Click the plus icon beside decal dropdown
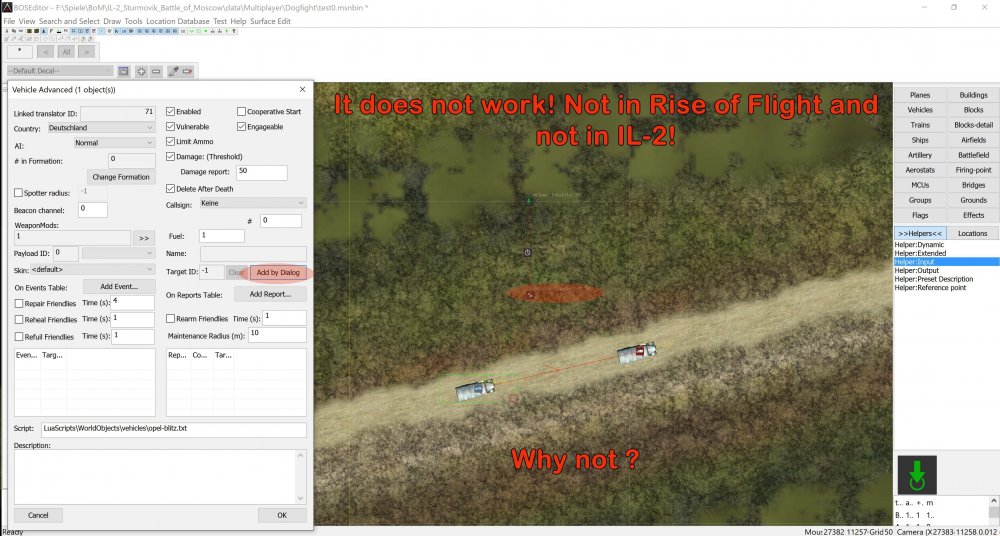Viewport: 1000px width, 536px height. coord(141,71)
